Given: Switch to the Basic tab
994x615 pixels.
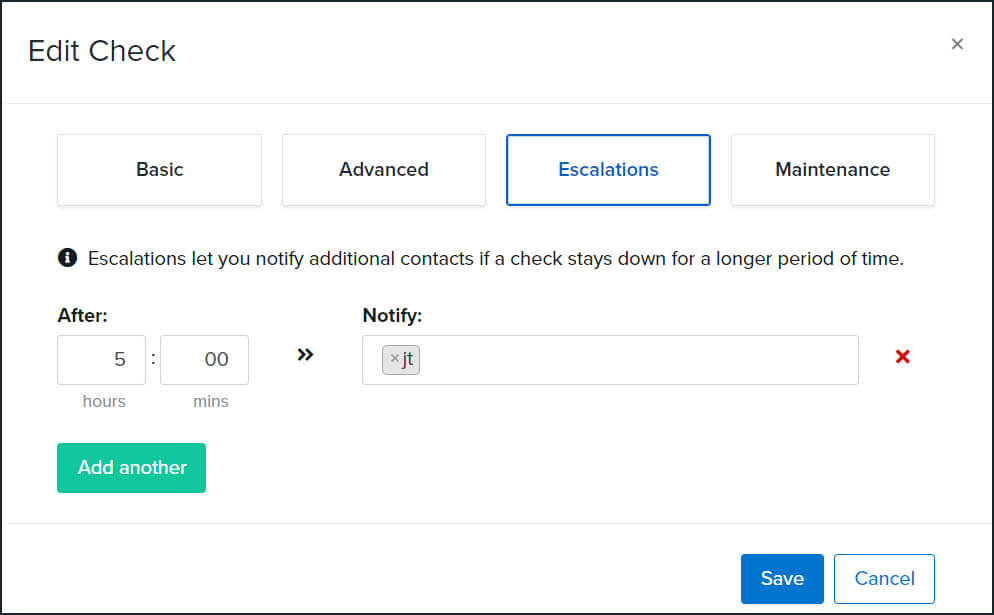Looking at the screenshot, I should 159,169.
